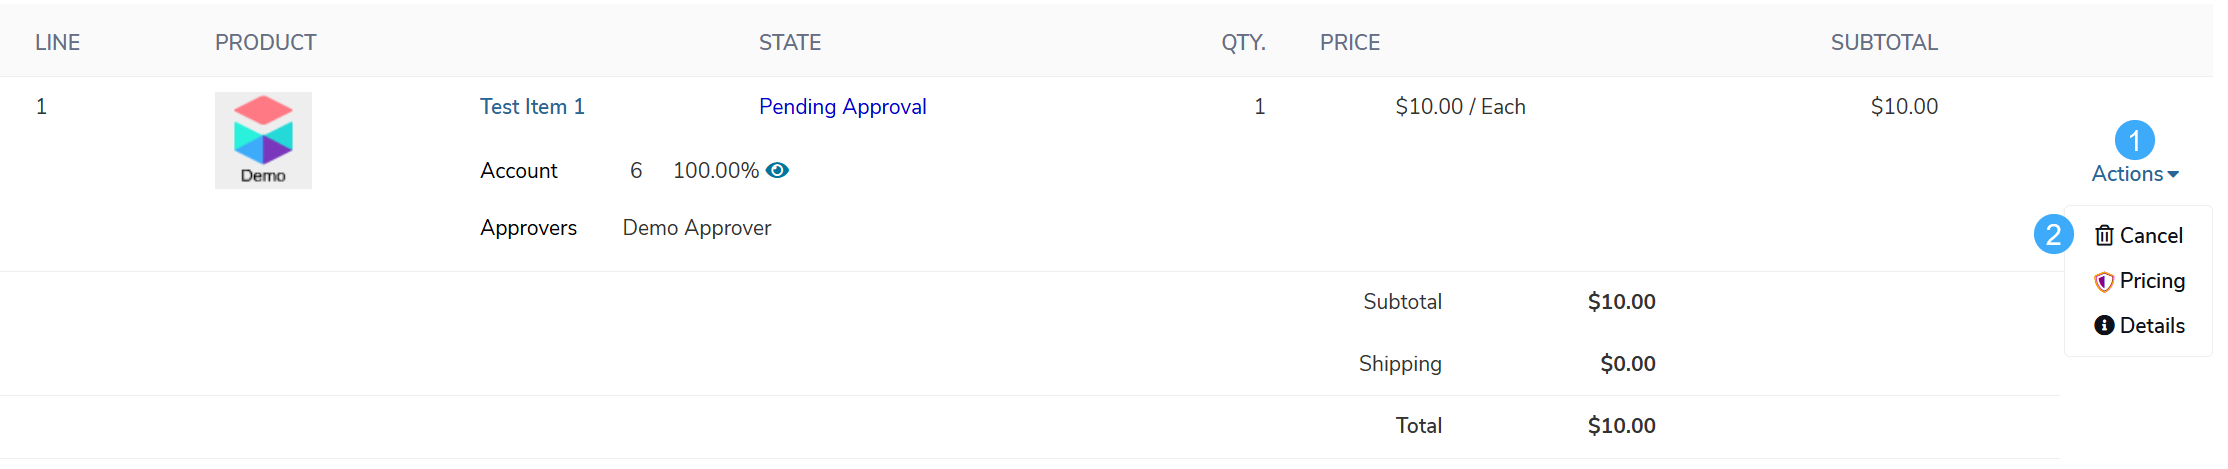Screen dimensions: 2228x469
Task: Open the Demo product thumbnail image
Action: point(263,141)
